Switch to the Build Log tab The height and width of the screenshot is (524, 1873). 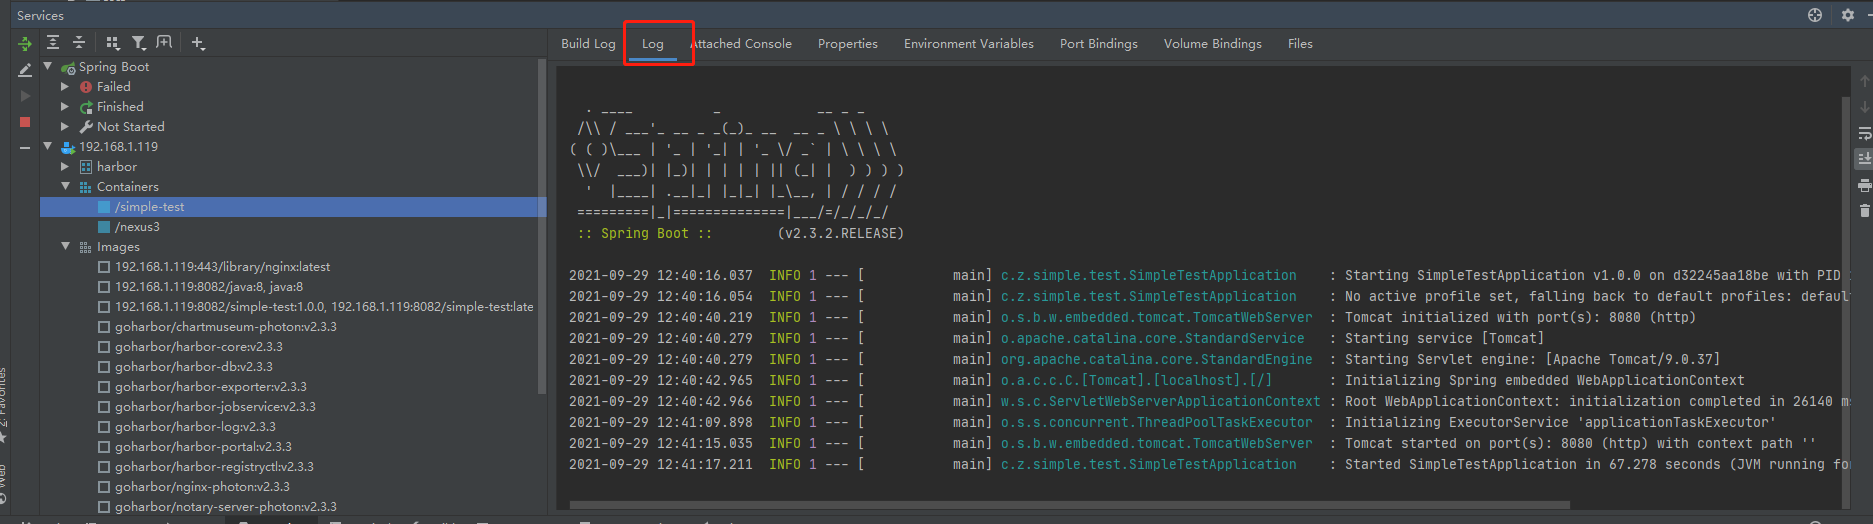588,44
